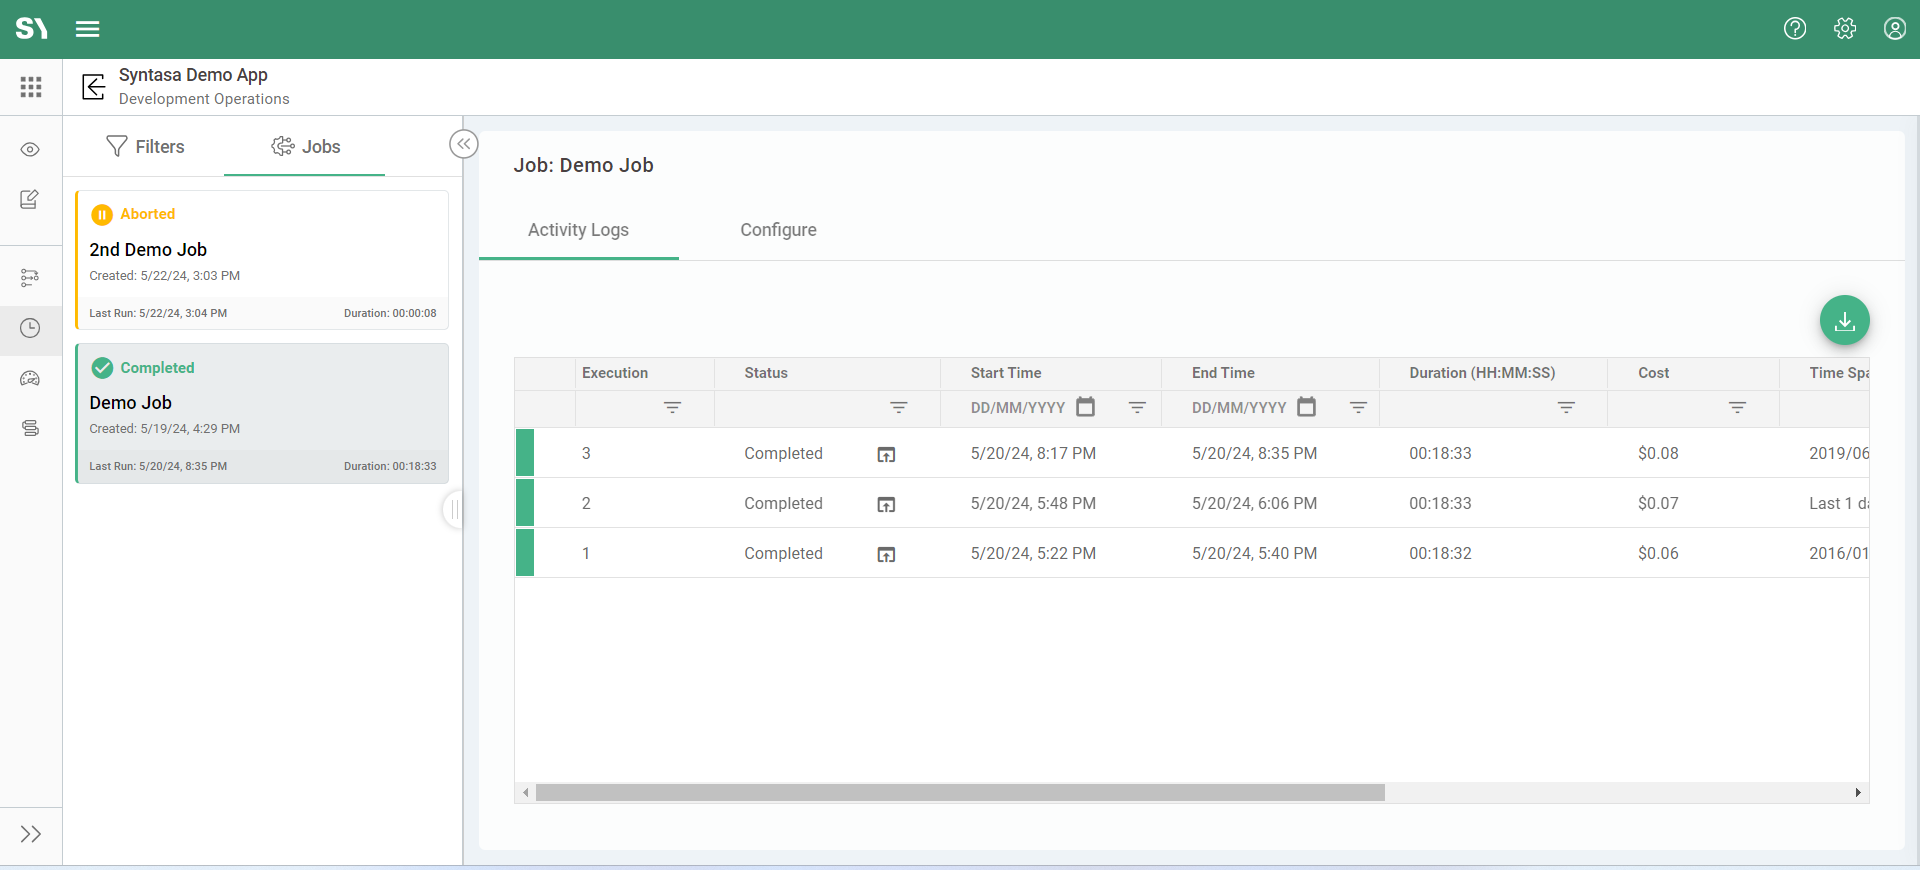Select the aborted 2nd Demo Job card

click(x=262, y=260)
